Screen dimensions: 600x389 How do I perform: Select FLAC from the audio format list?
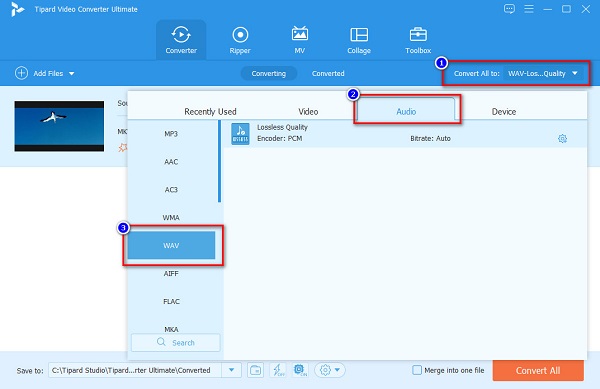[x=171, y=301]
